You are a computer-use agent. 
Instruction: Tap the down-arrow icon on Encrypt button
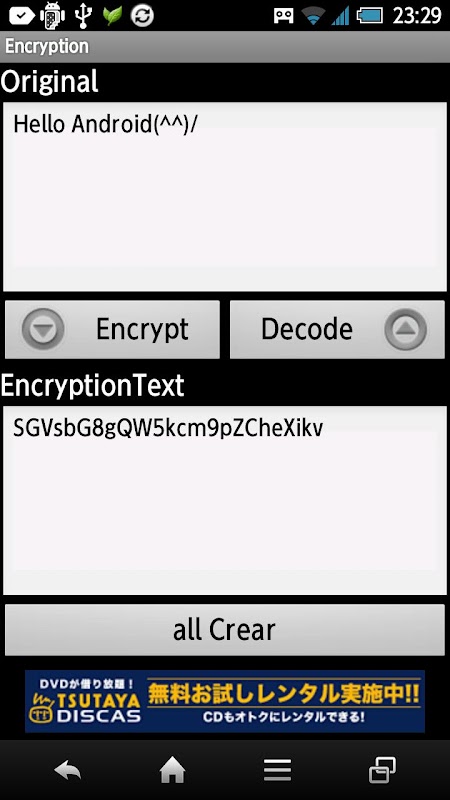43,329
